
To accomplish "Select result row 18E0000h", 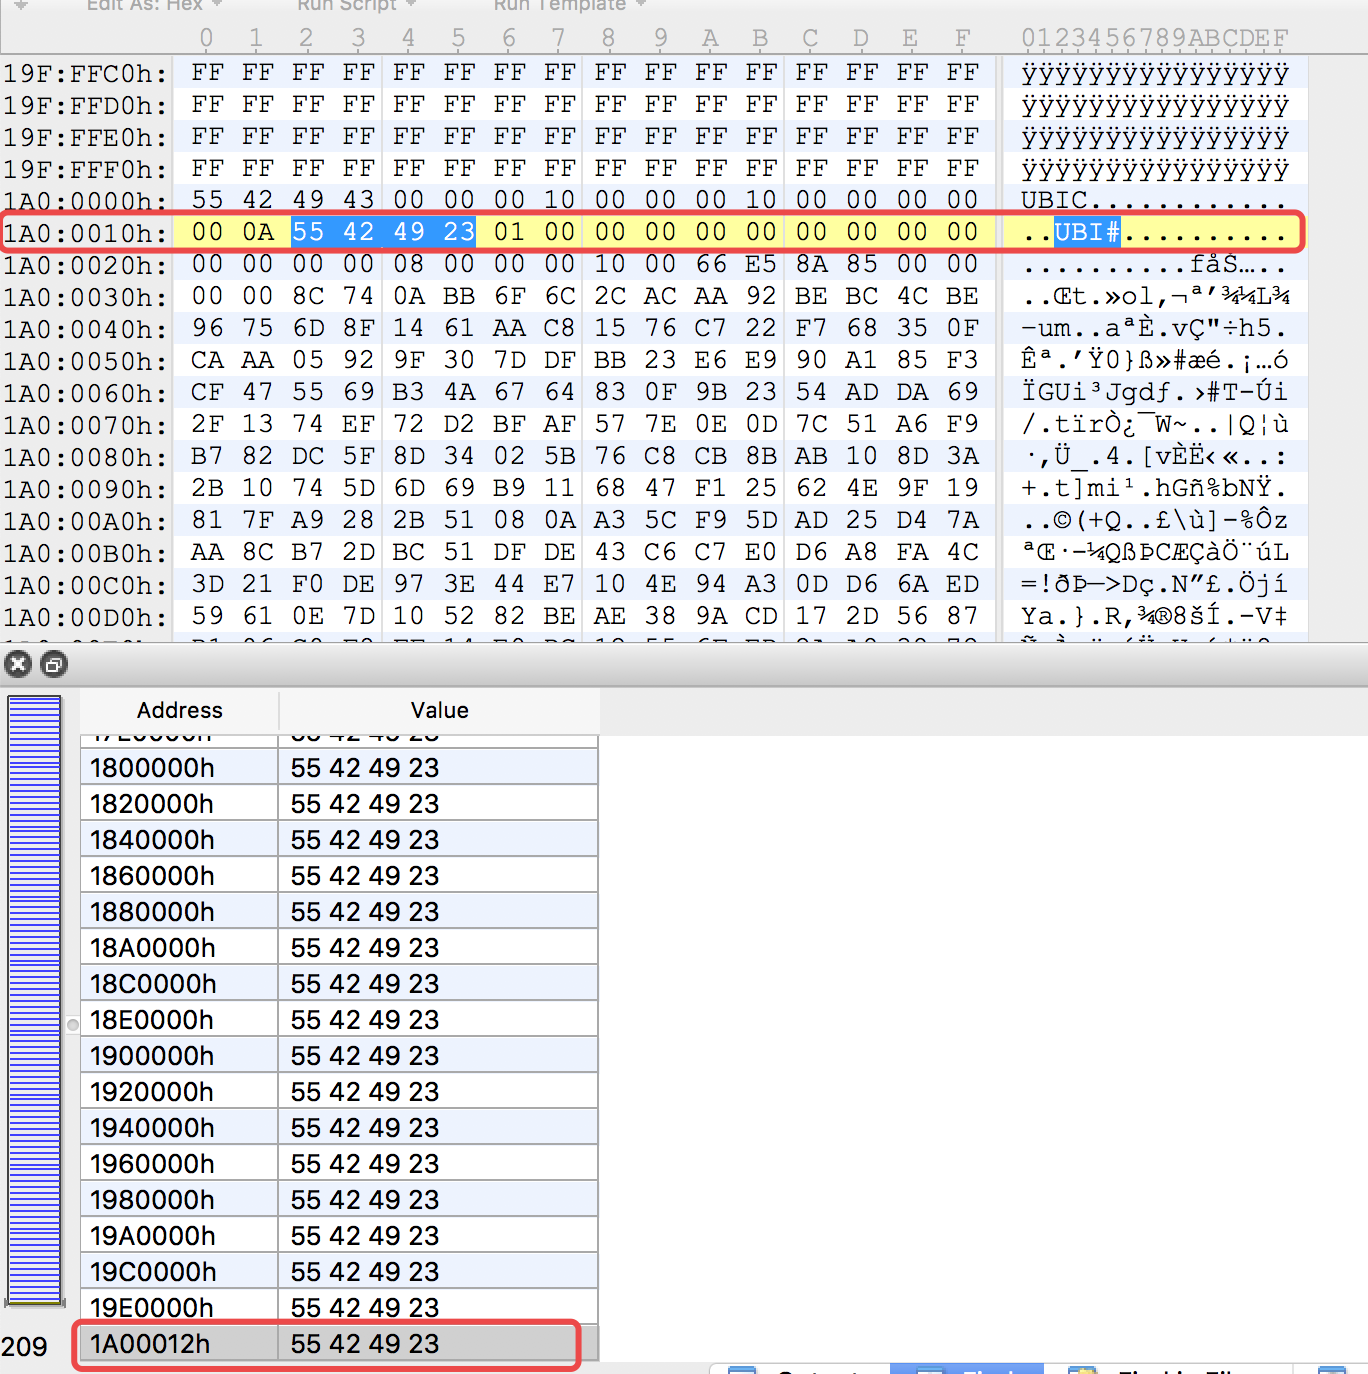I will pos(339,1020).
